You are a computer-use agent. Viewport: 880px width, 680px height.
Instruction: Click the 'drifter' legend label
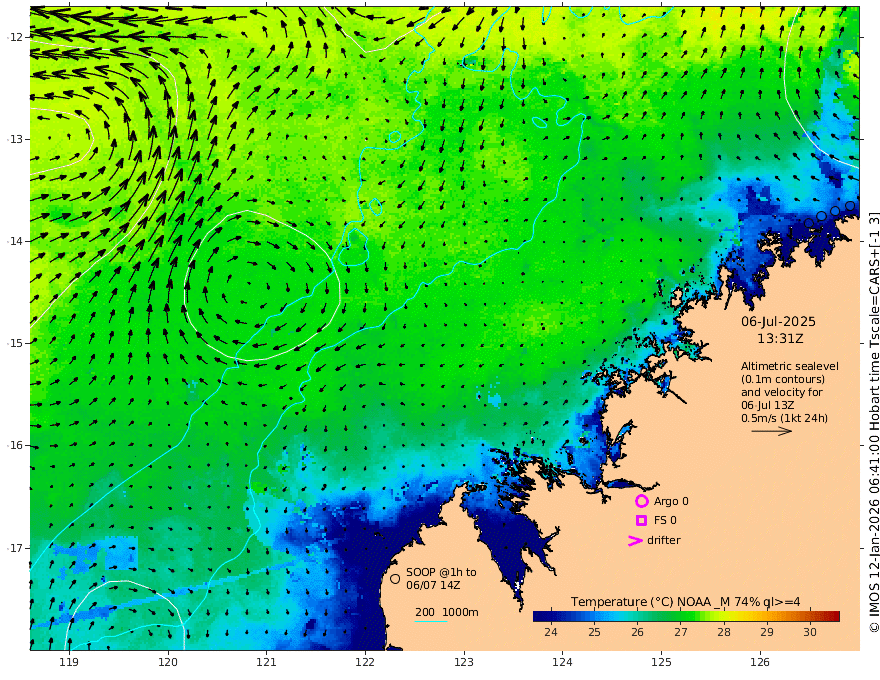coord(663,540)
